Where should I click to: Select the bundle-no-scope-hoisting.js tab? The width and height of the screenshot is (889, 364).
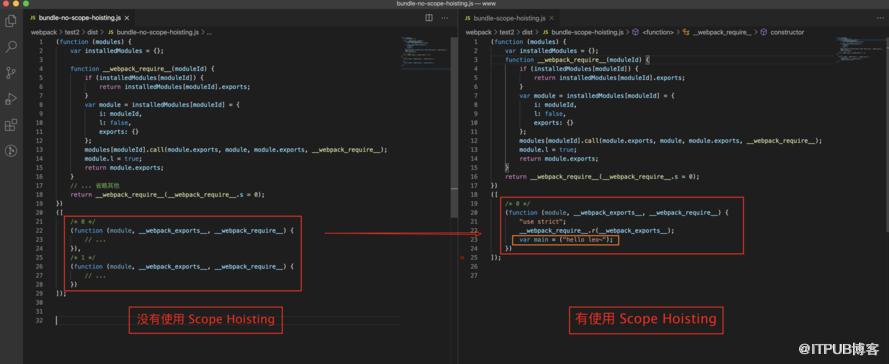coord(80,18)
